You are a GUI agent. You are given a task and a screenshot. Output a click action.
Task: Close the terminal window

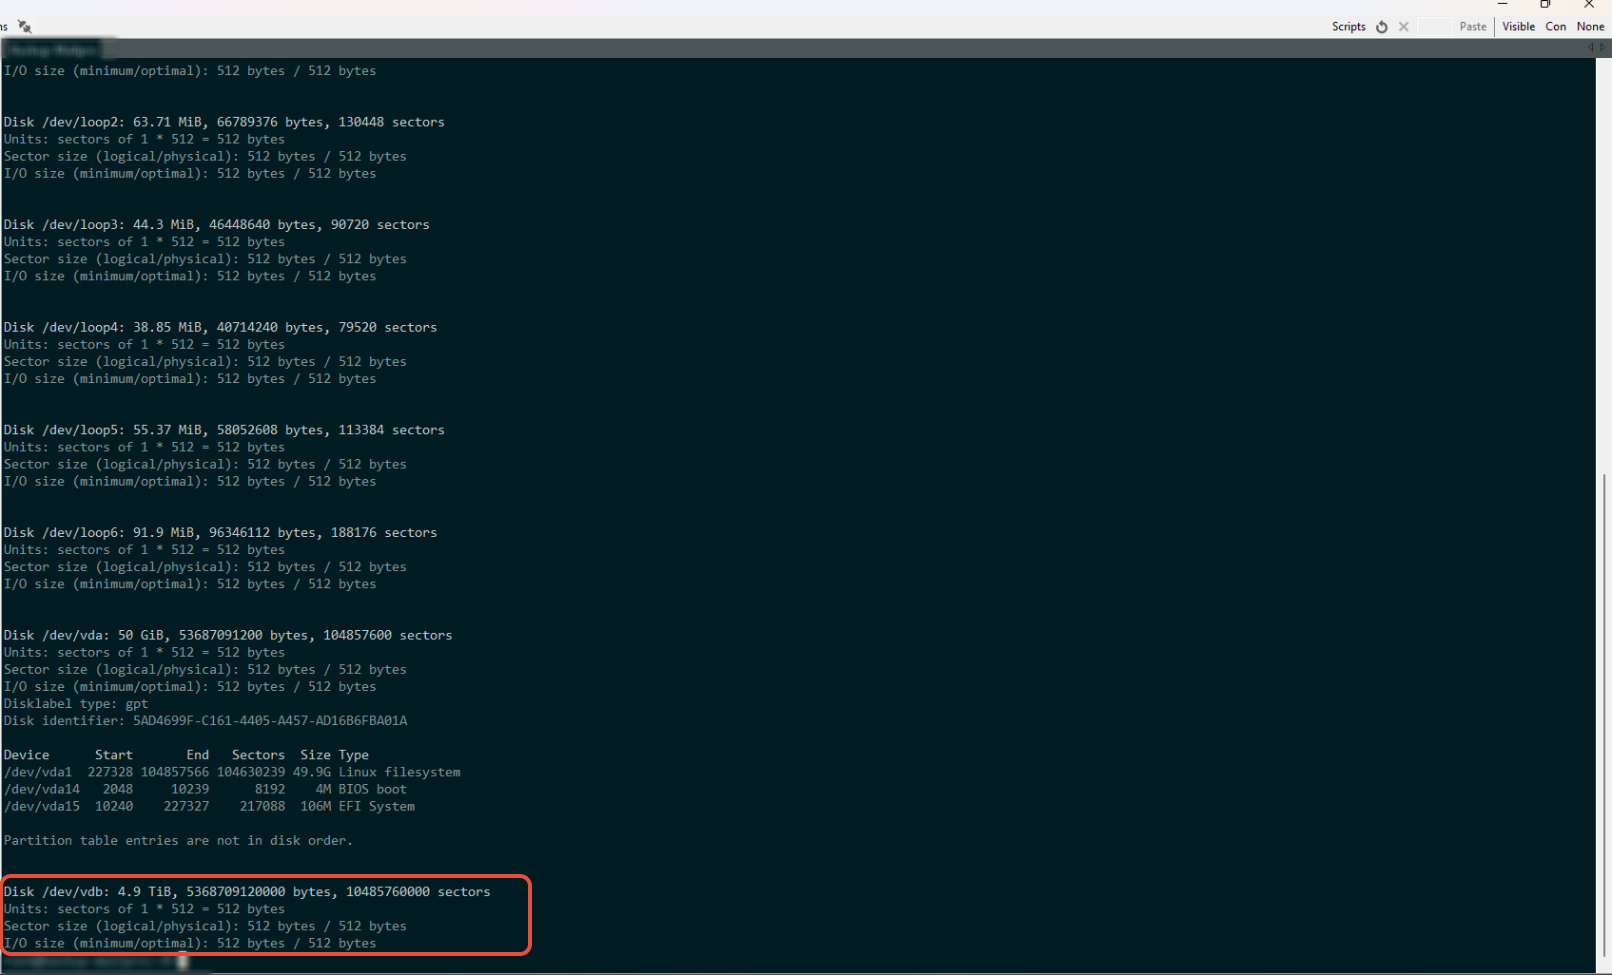pyautogui.click(x=1589, y=5)
